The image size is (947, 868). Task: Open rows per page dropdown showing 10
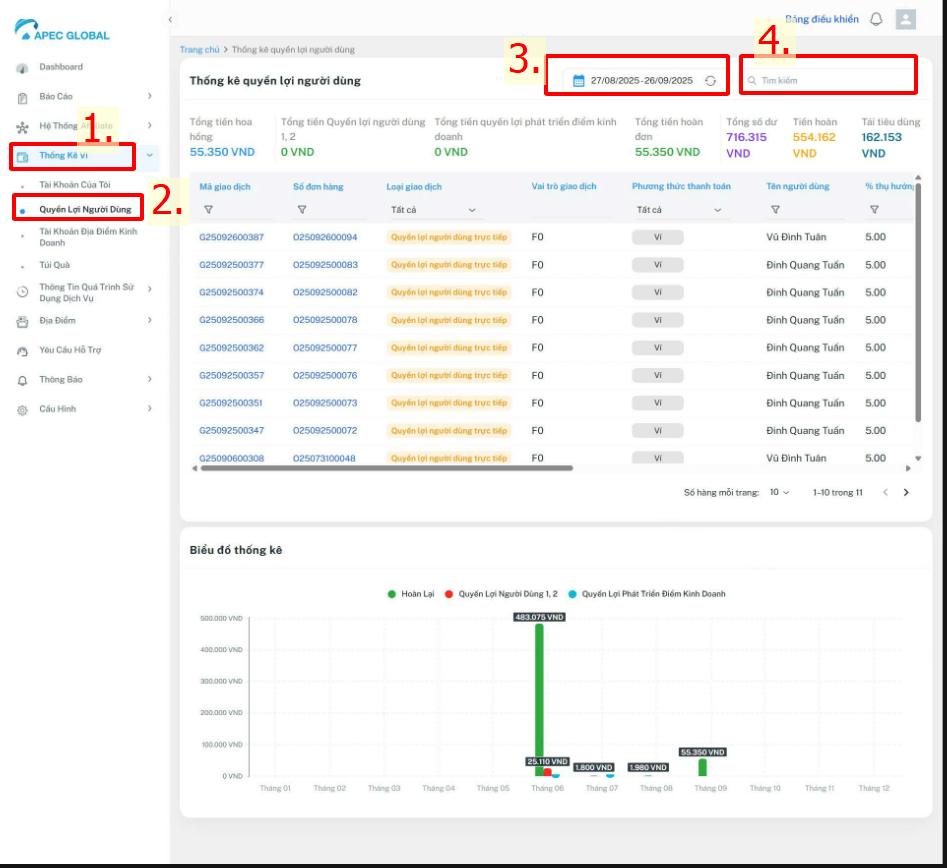click(779, 493)
